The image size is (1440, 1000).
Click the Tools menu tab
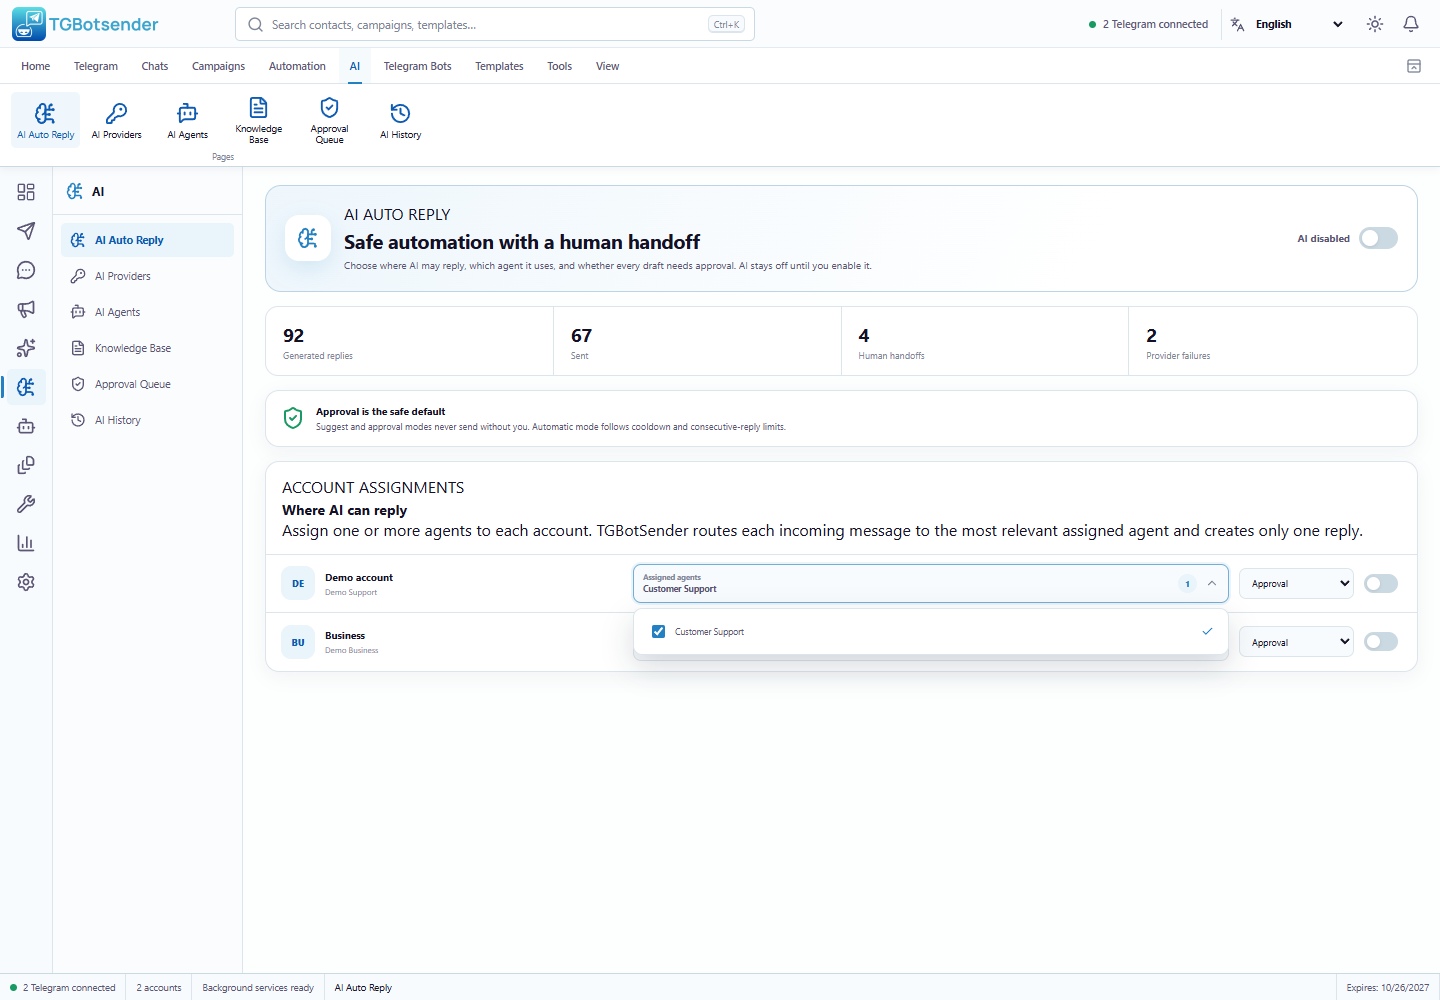(559, 66)
